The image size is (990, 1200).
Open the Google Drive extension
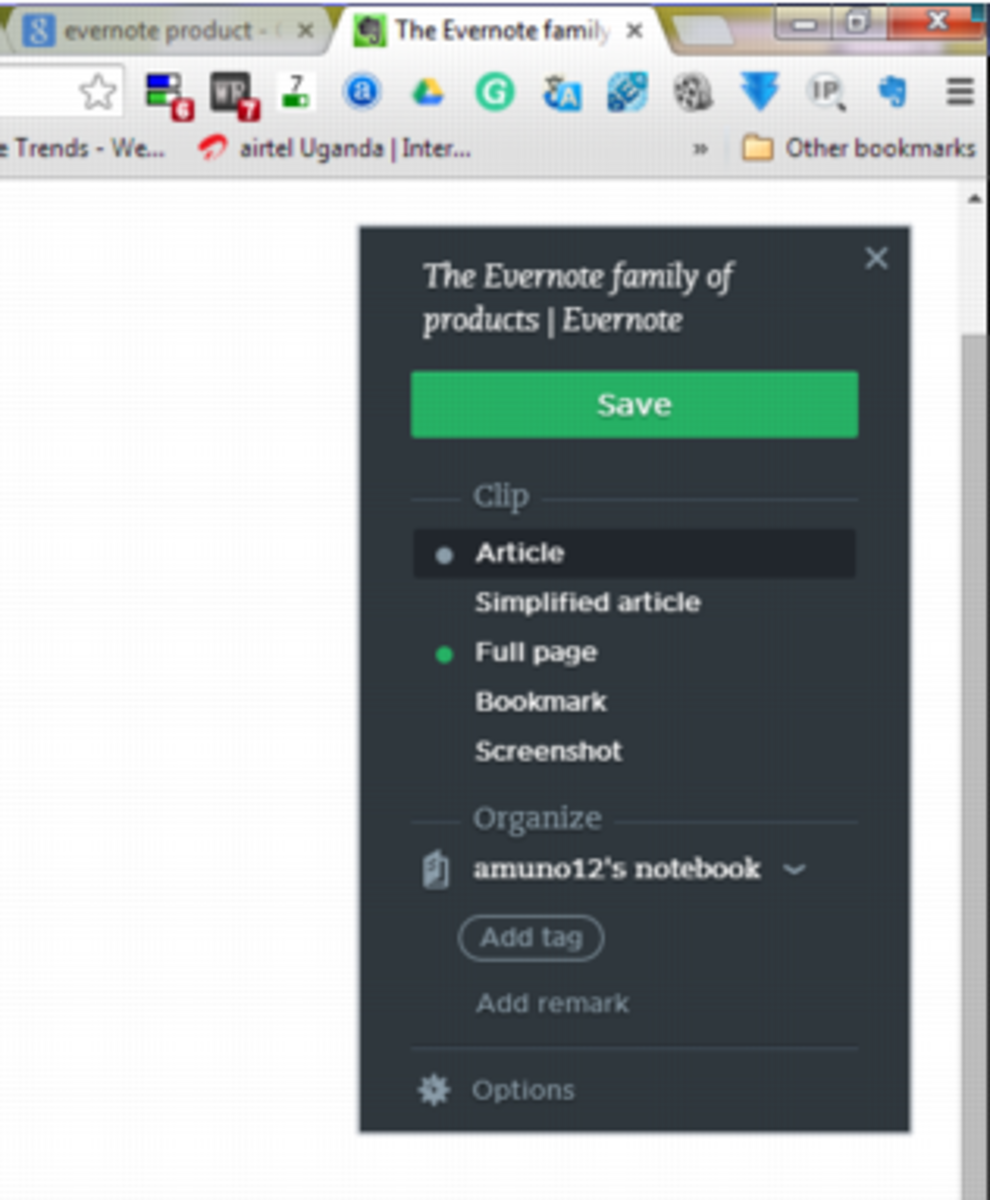429,92
